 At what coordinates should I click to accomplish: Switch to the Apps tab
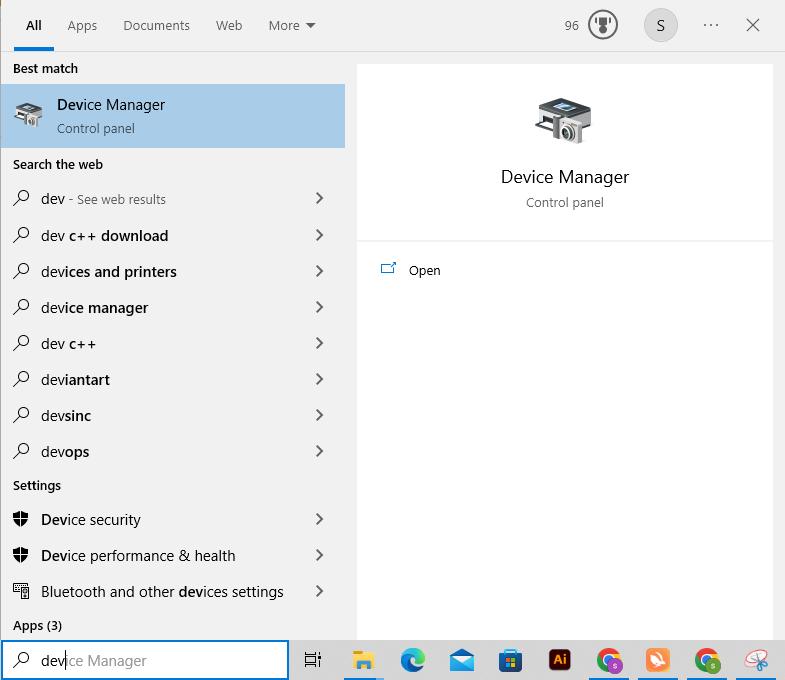point(82,25)
